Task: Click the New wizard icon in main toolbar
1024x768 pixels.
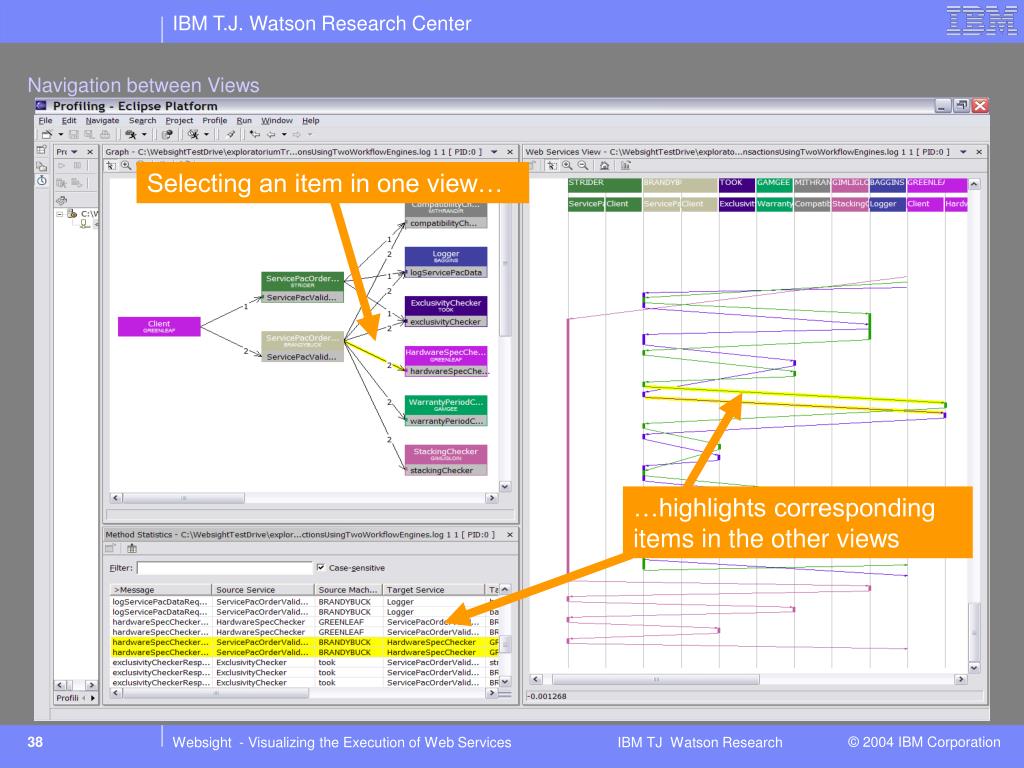Action: click(46, 135)
